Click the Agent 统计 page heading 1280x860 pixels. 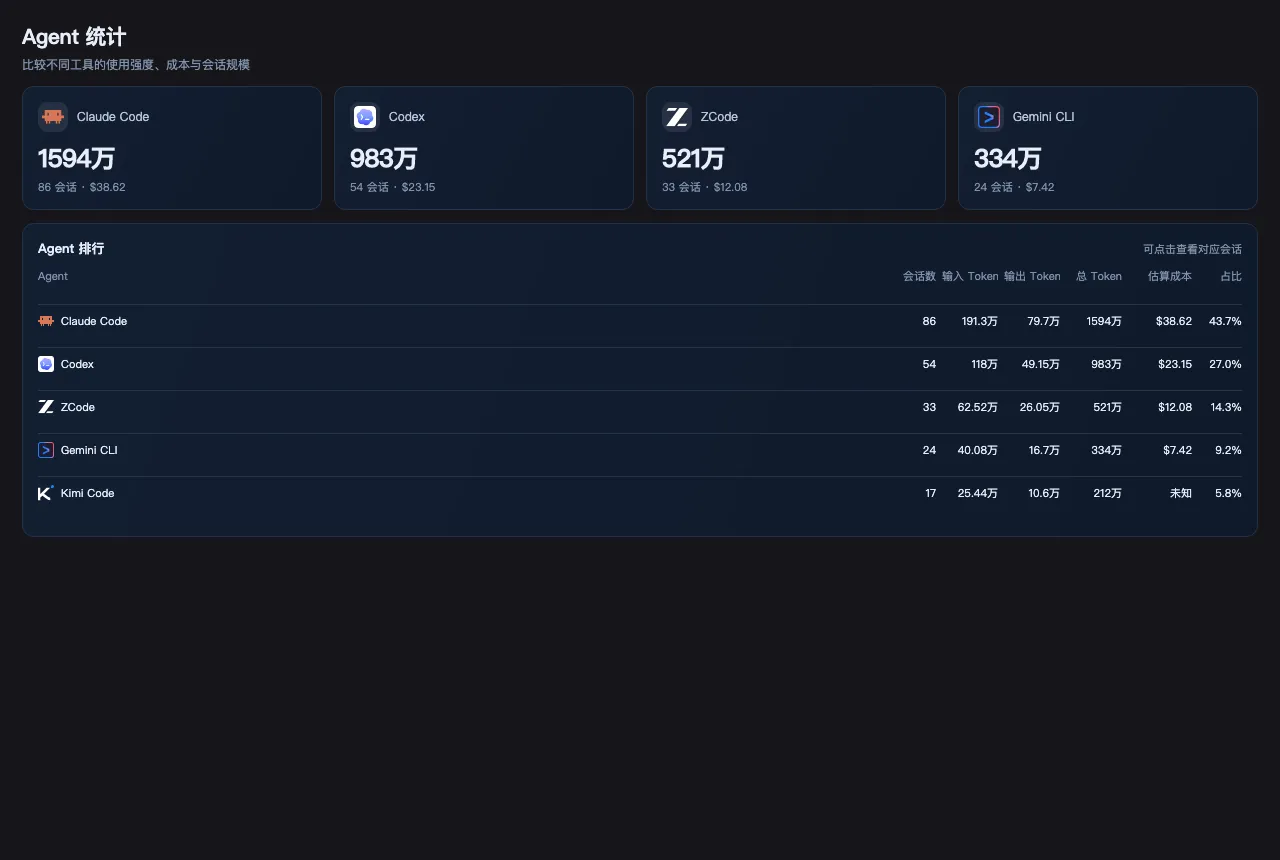74,37
